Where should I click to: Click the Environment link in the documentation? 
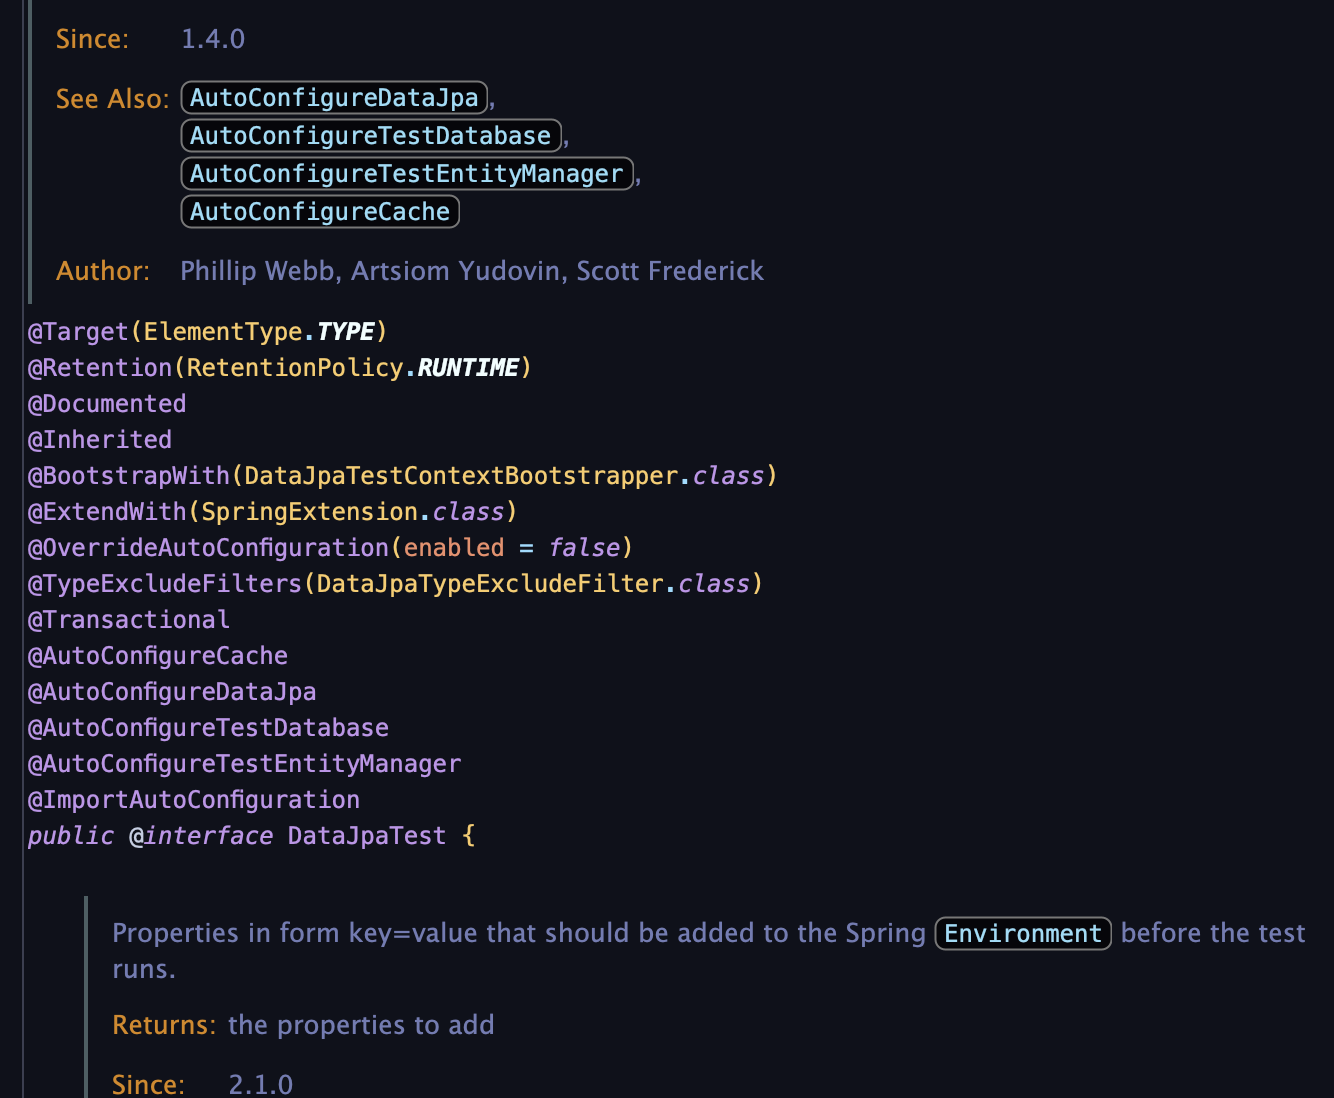pos(1022,934)
